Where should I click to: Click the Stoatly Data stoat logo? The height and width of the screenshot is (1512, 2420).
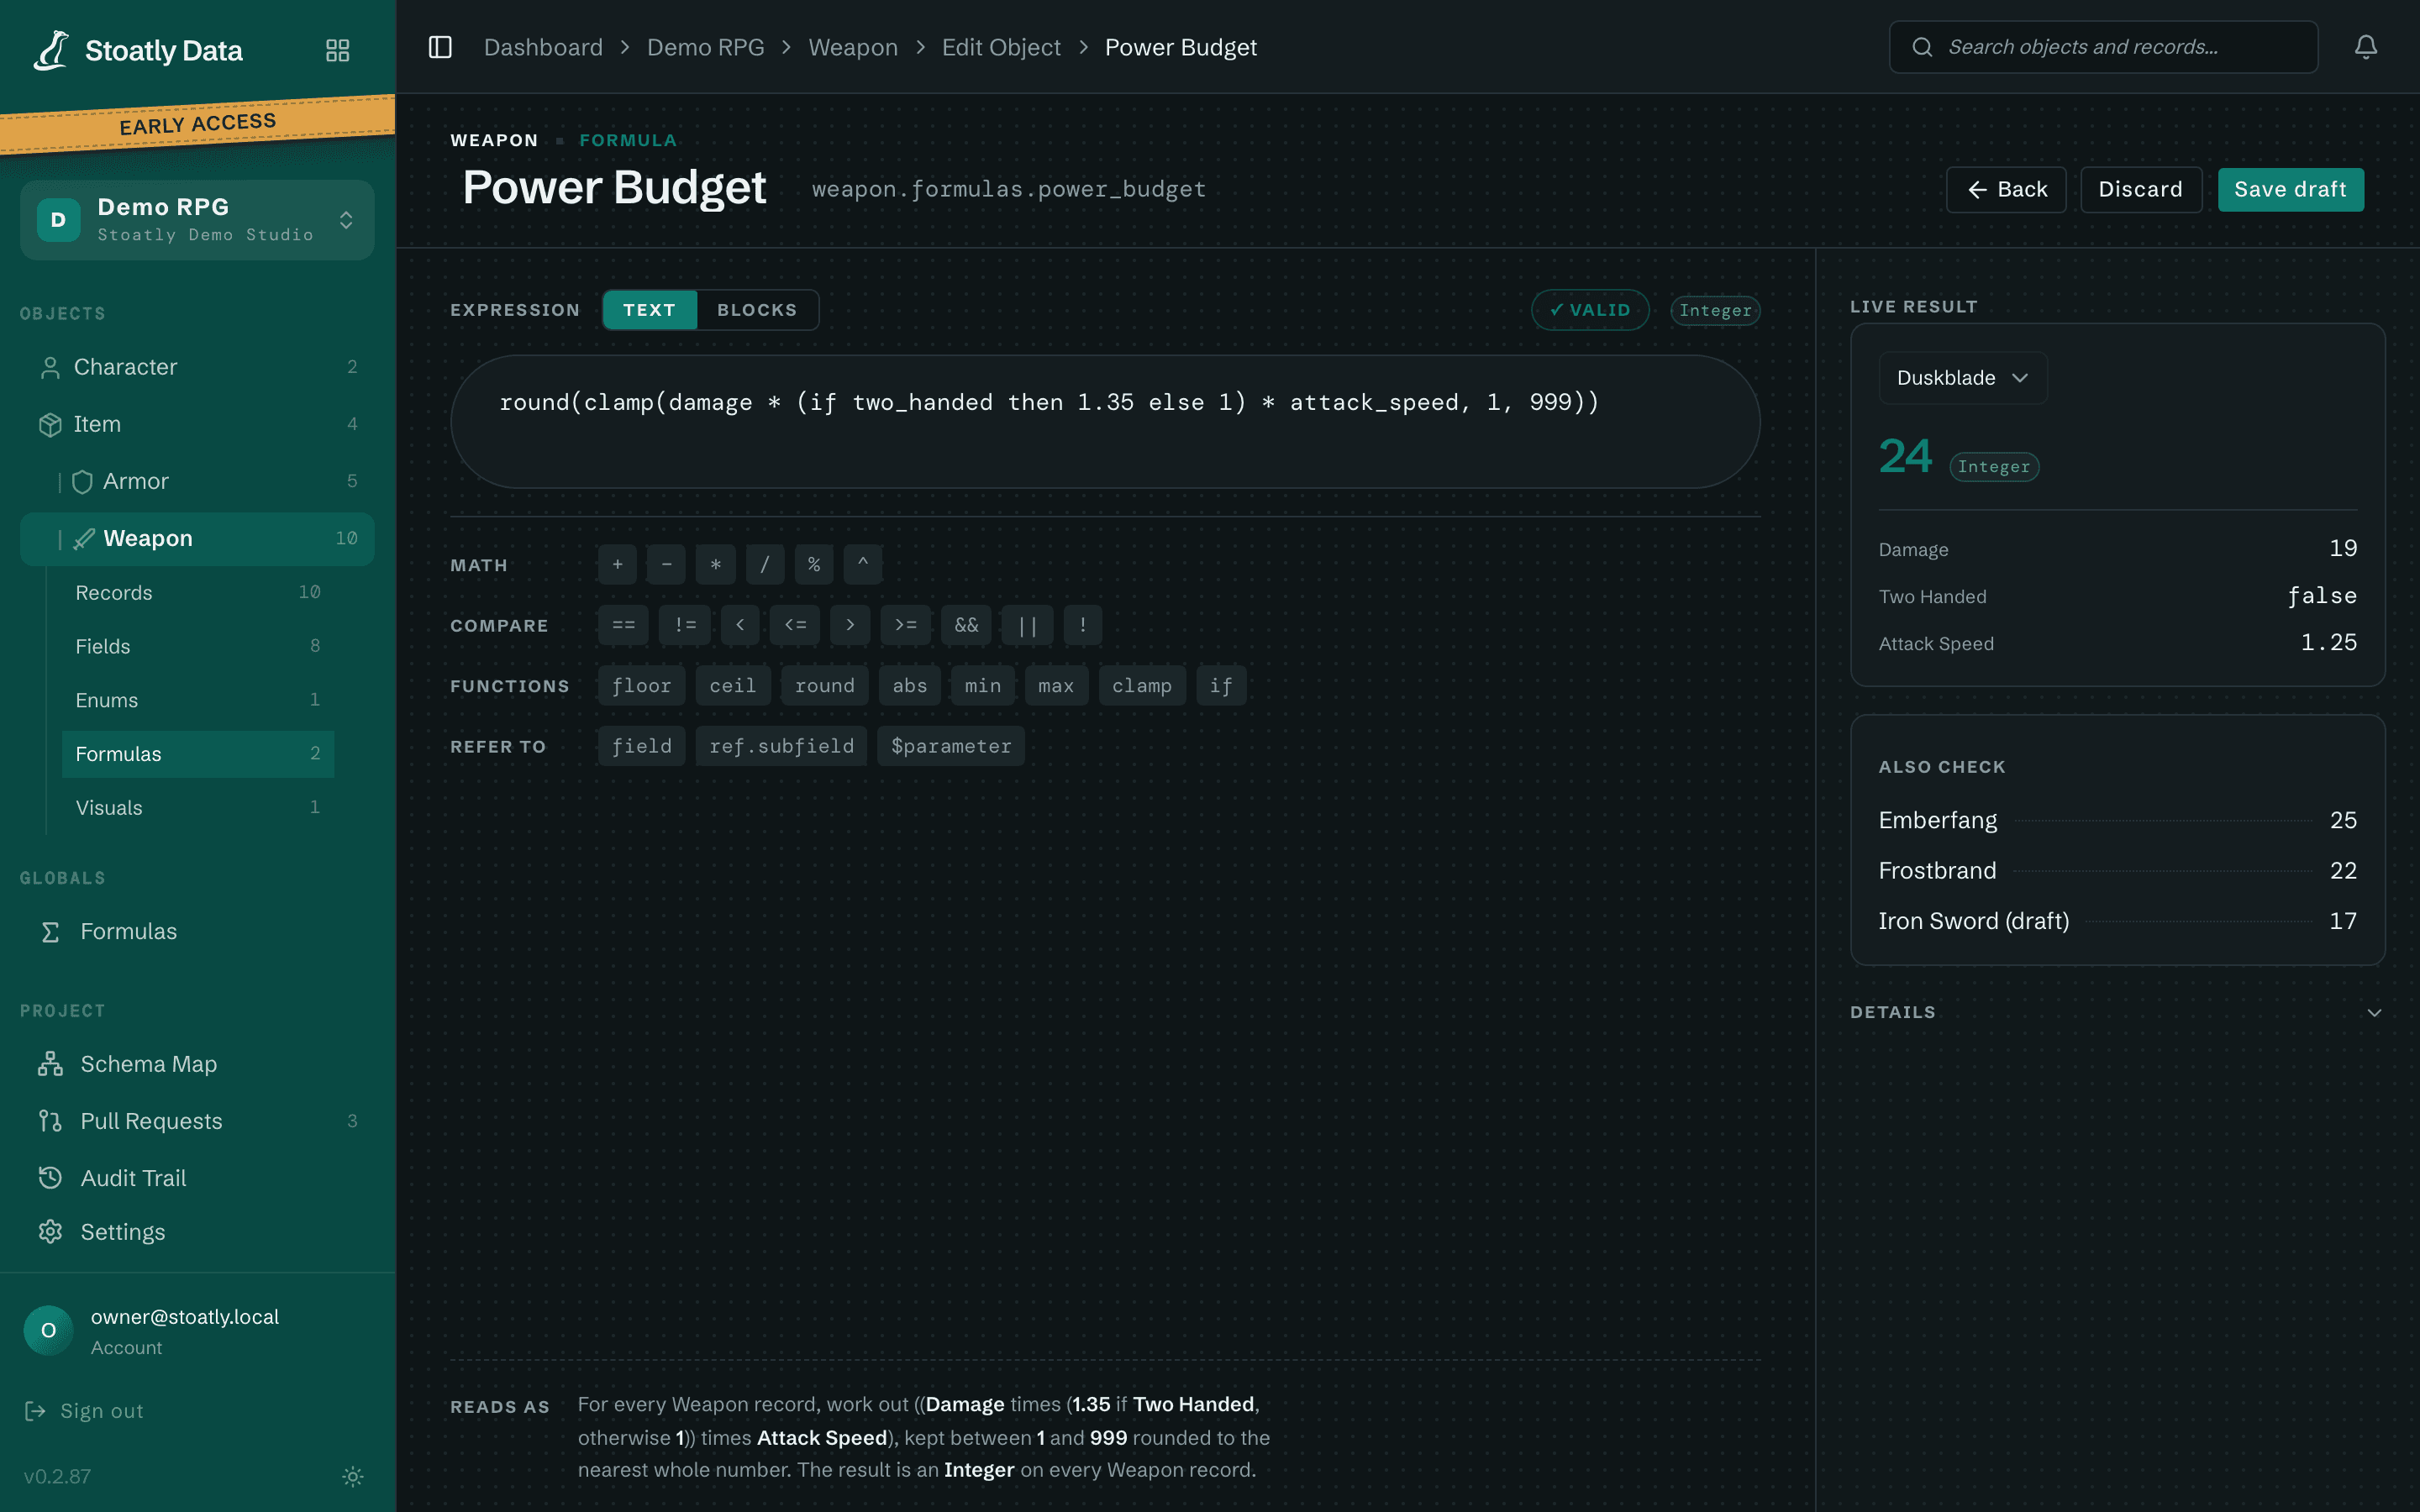pyautogui.click(x=51, y=50)
